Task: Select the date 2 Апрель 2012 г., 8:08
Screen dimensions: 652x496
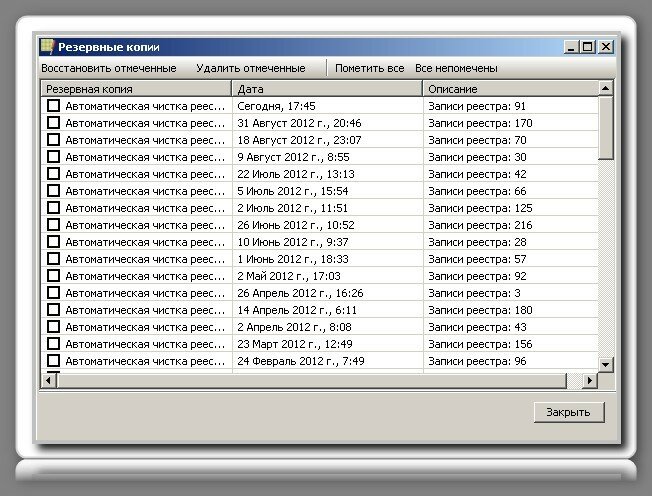Action: (x=294, y=327)
